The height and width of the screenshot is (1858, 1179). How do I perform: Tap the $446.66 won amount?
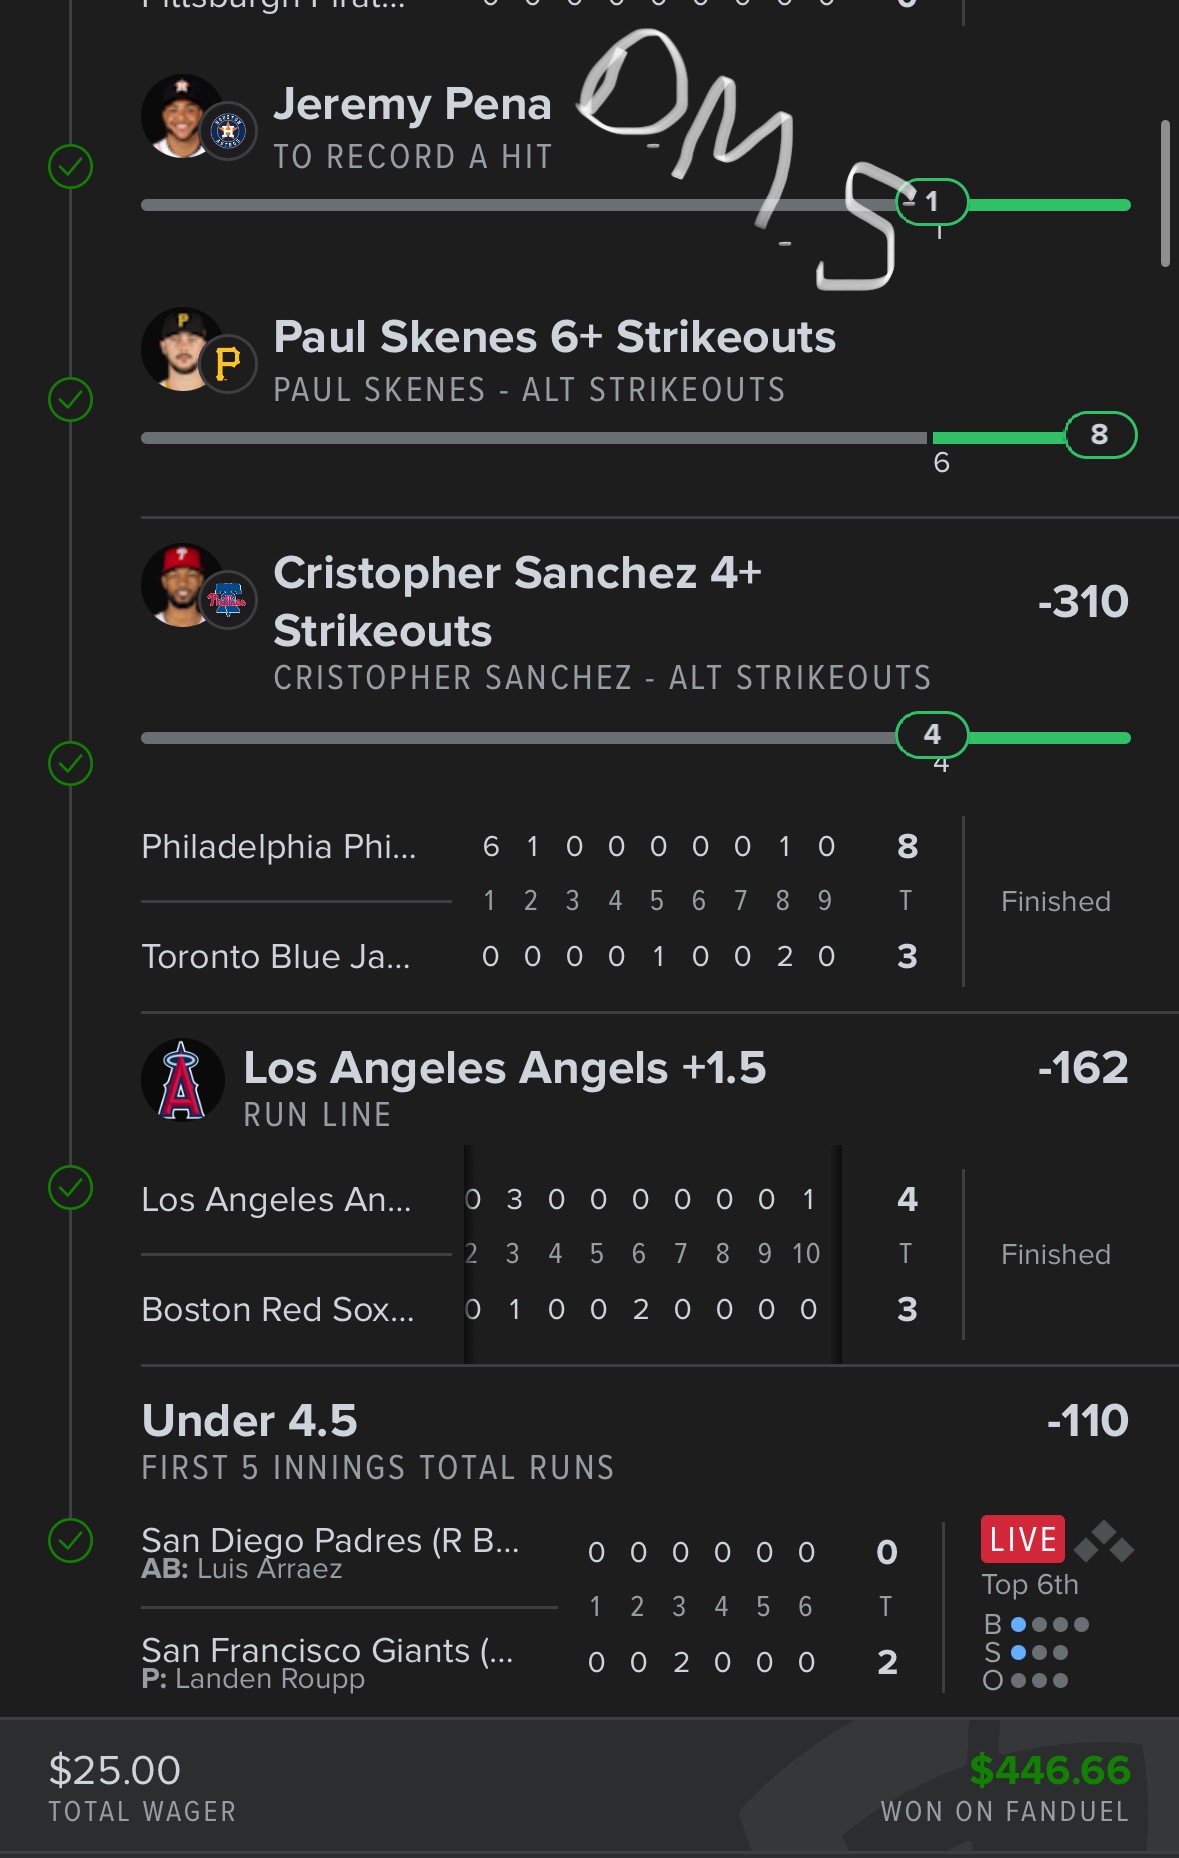coord(1050,1771)
